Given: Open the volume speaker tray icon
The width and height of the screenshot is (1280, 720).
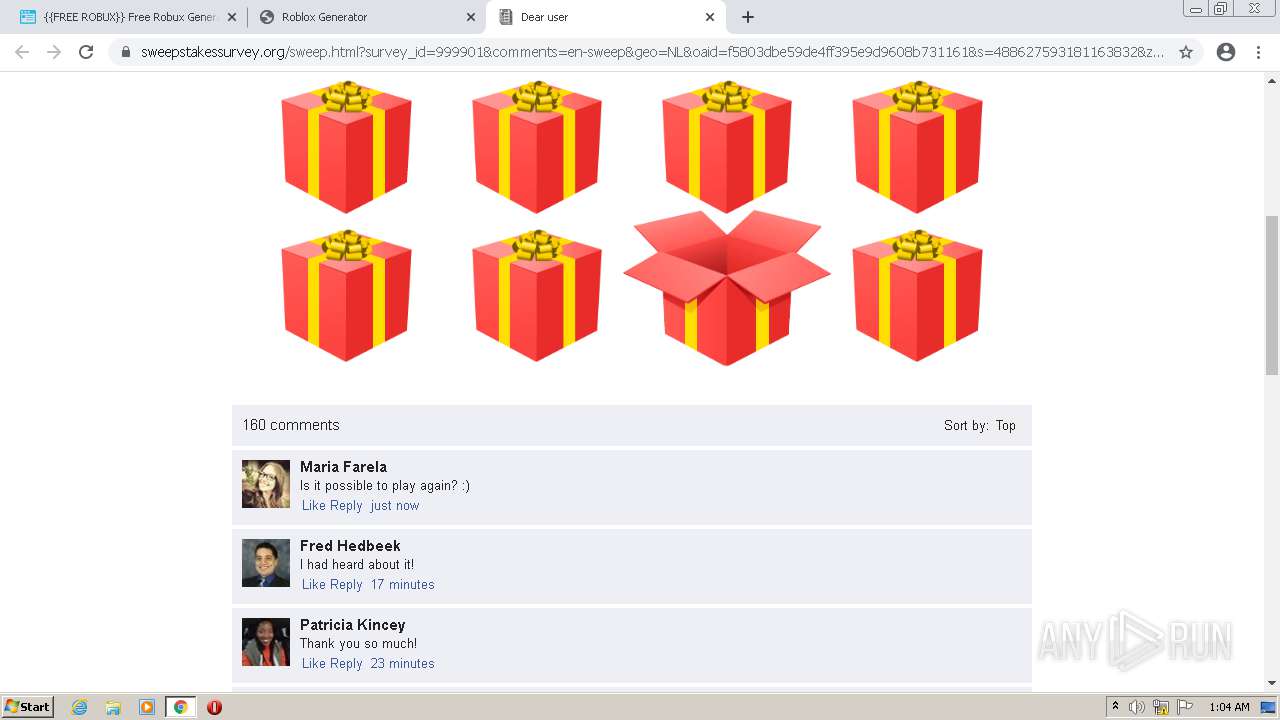Looking at the screenshot, I should point(1137,707).
